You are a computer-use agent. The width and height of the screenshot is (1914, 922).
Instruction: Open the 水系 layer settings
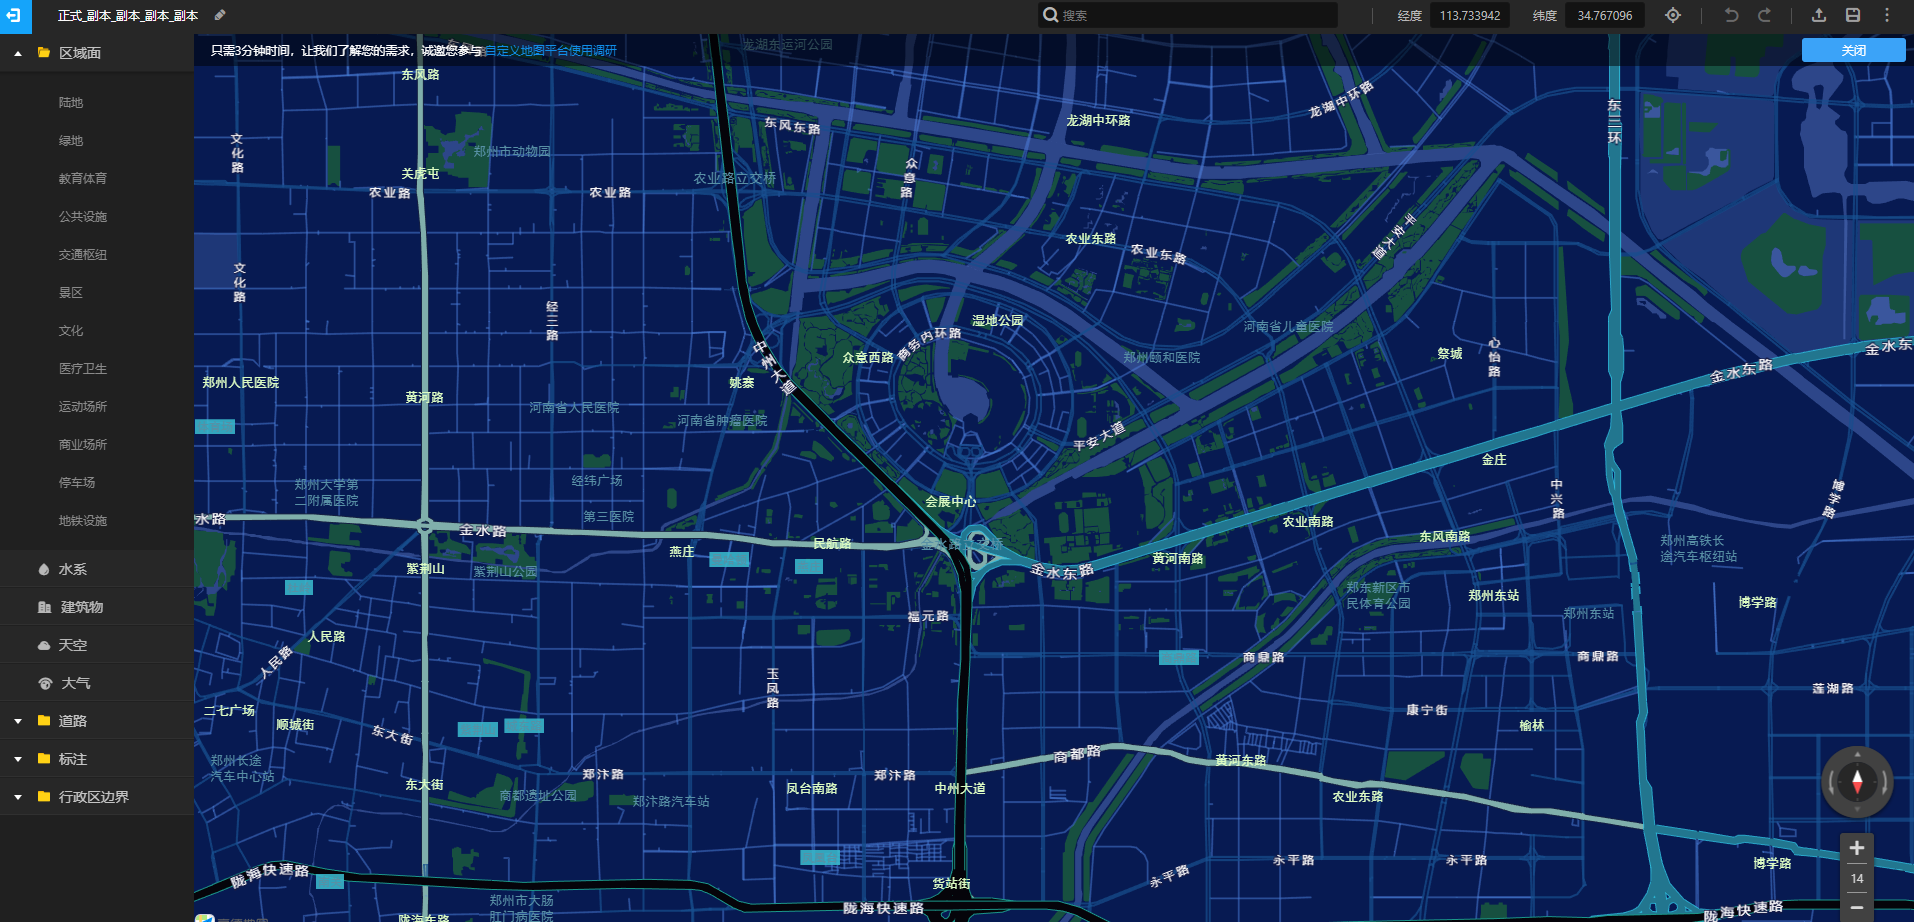97,569
